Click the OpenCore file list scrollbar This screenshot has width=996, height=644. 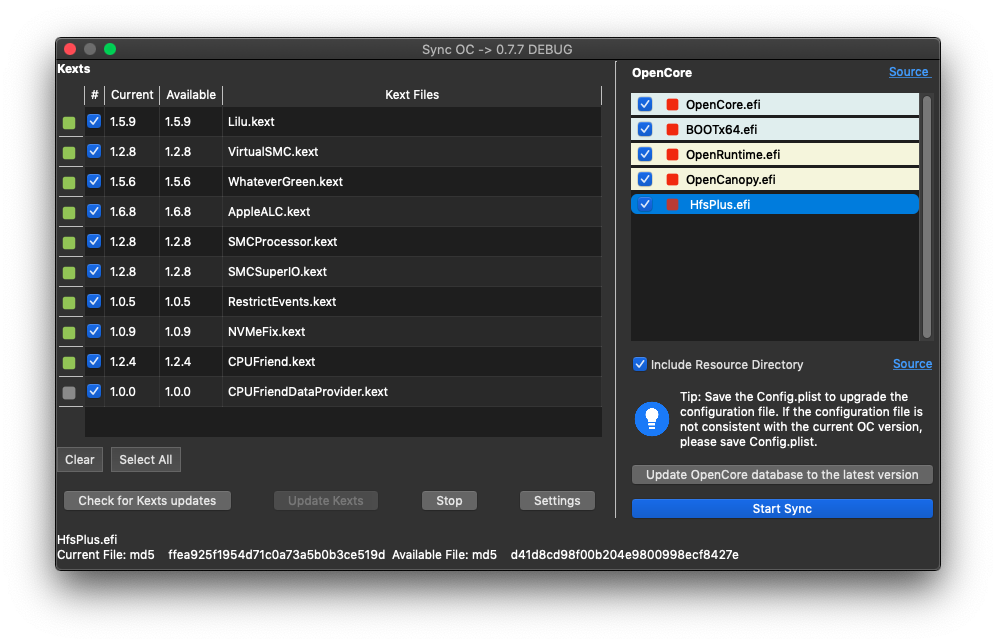pyautogui.click(x=927, y=217)
